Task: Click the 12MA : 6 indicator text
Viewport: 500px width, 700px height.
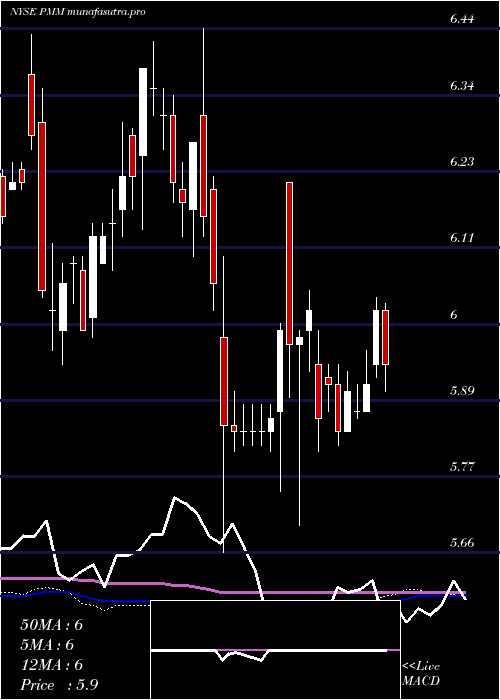Action: 52,665
